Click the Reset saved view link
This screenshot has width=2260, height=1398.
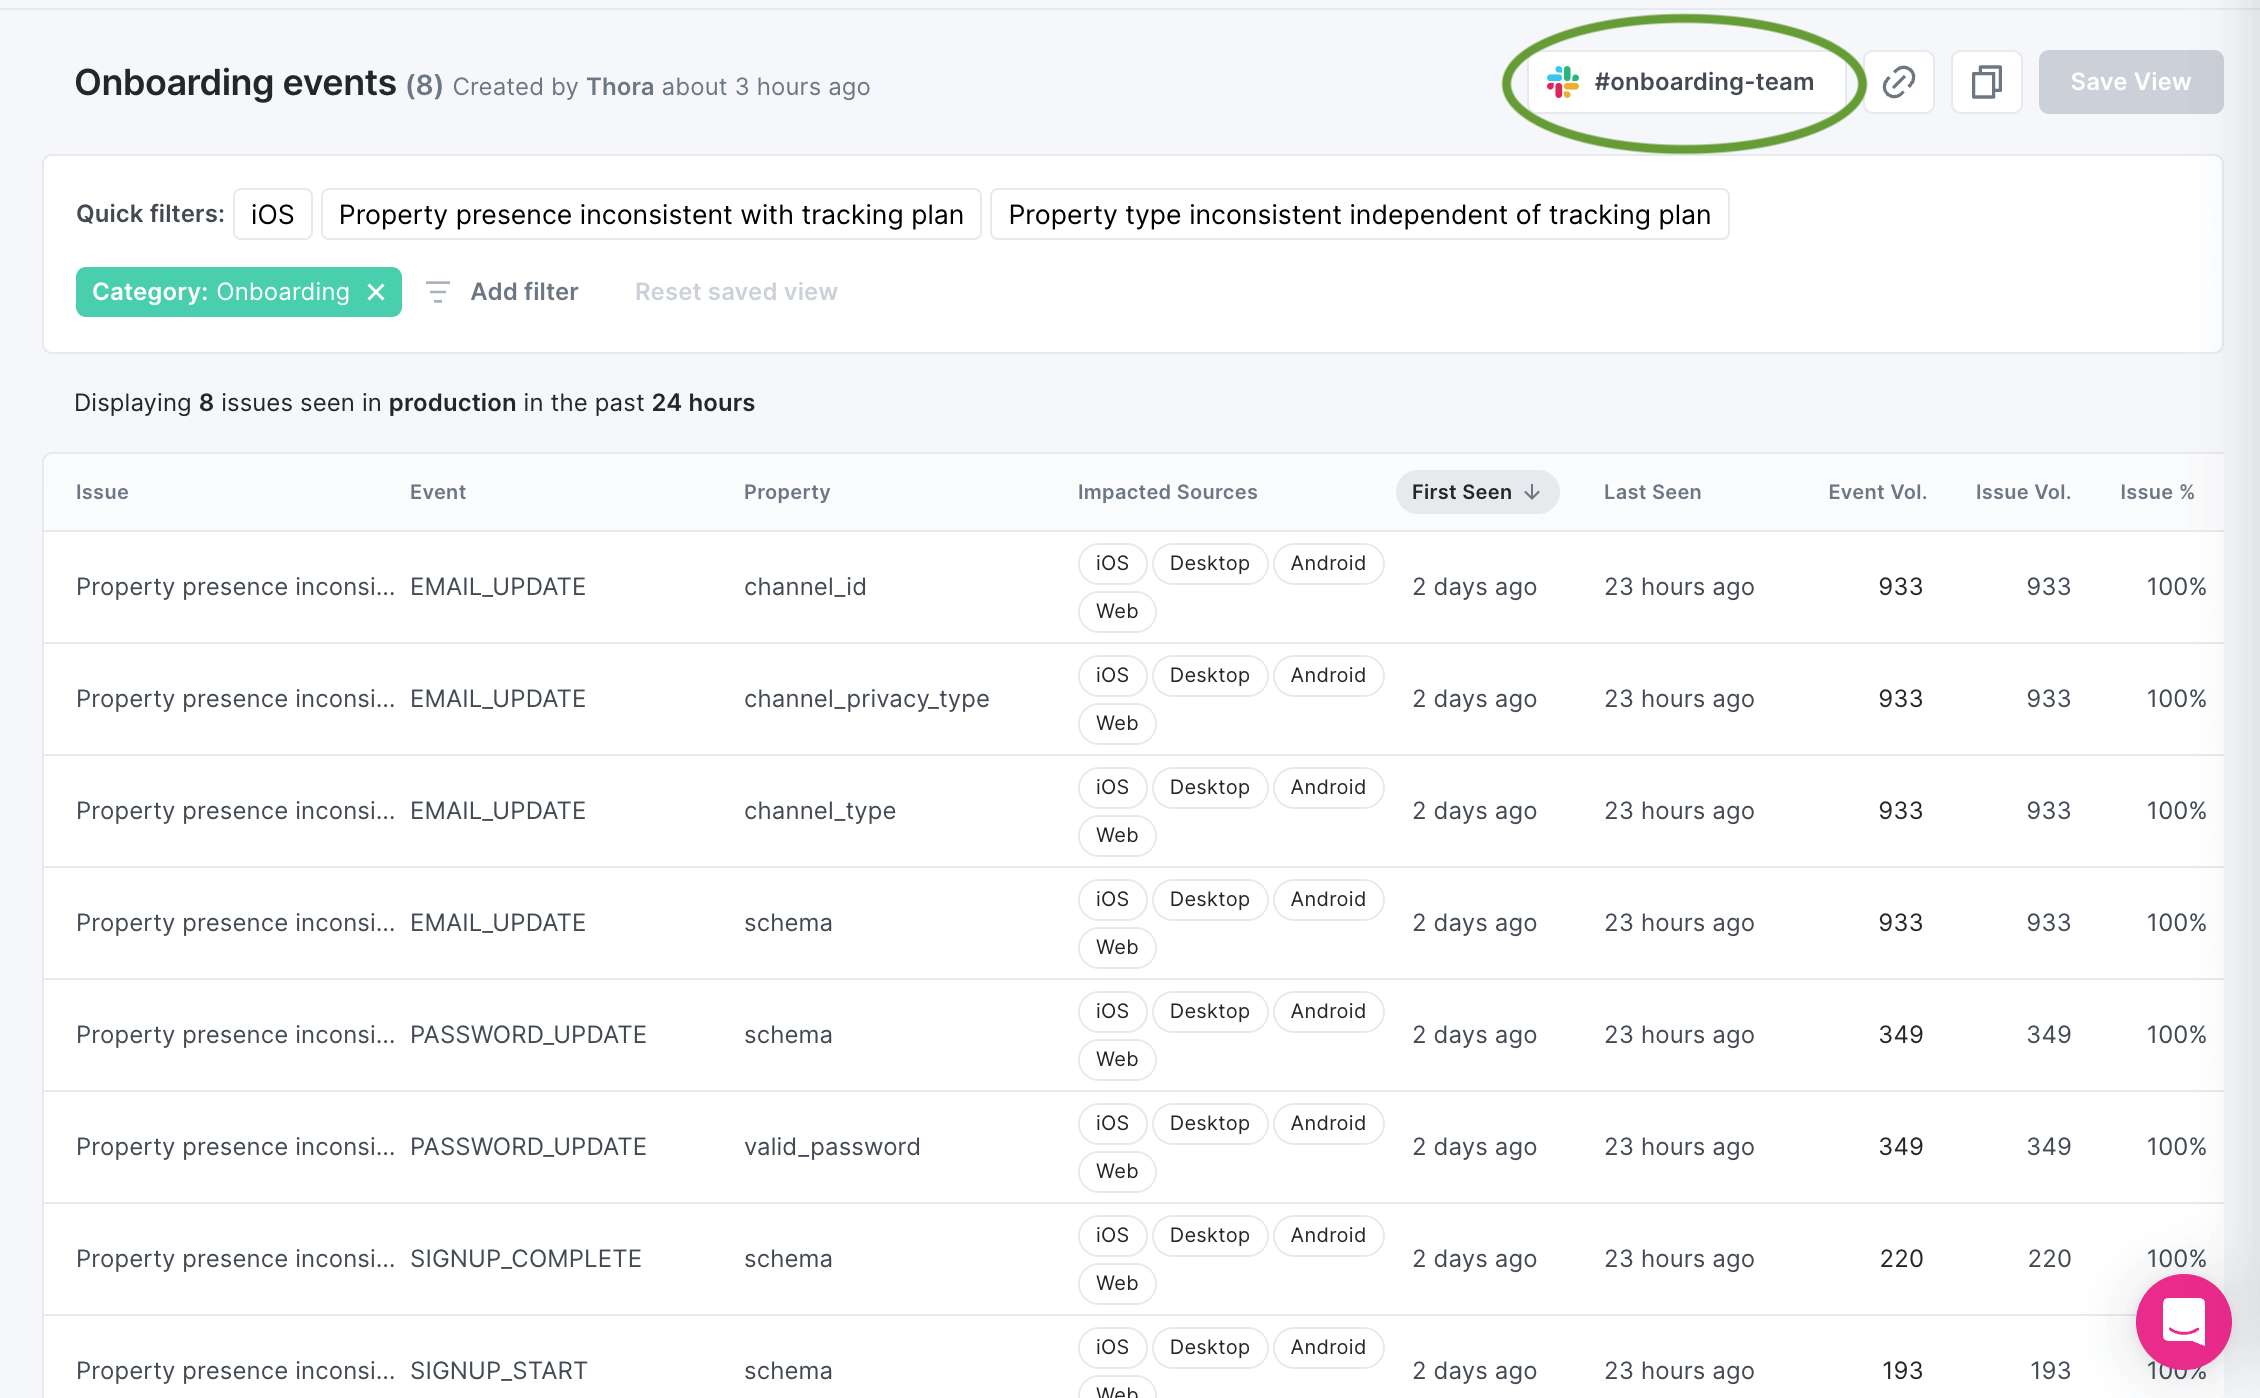point(736,291)
